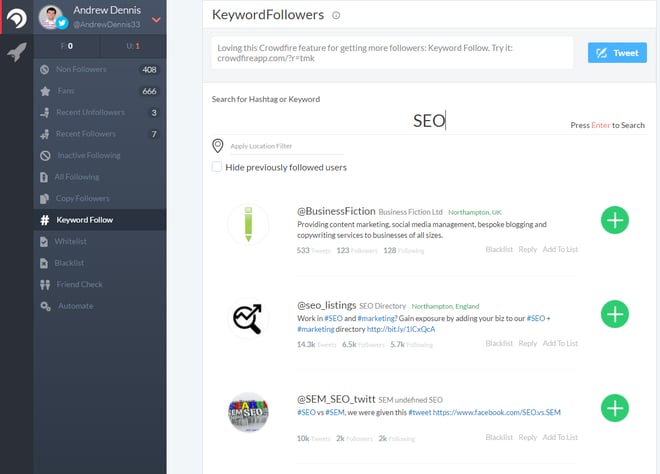Click the Copy Followers icon

44,199
